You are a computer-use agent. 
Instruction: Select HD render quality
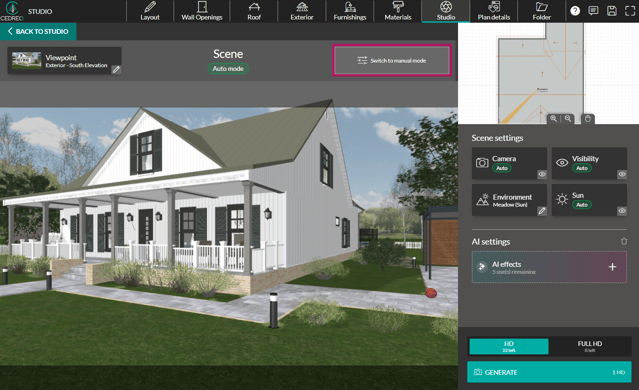tap(509, 346)
